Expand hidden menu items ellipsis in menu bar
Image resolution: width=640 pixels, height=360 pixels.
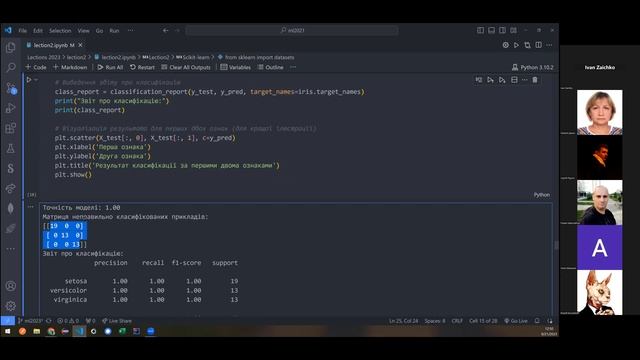click(x=130, y=31)
